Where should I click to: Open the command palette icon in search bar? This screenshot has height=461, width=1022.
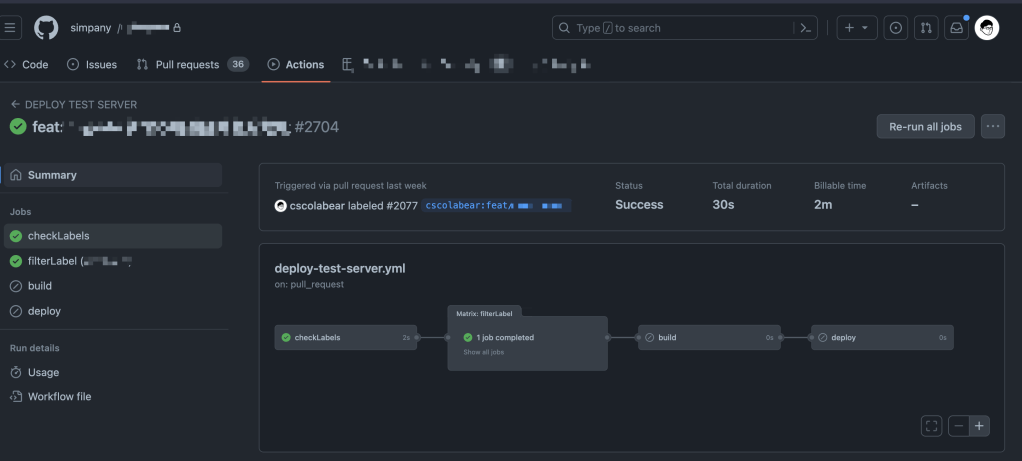pyautogui.click(x=806, y=28)
